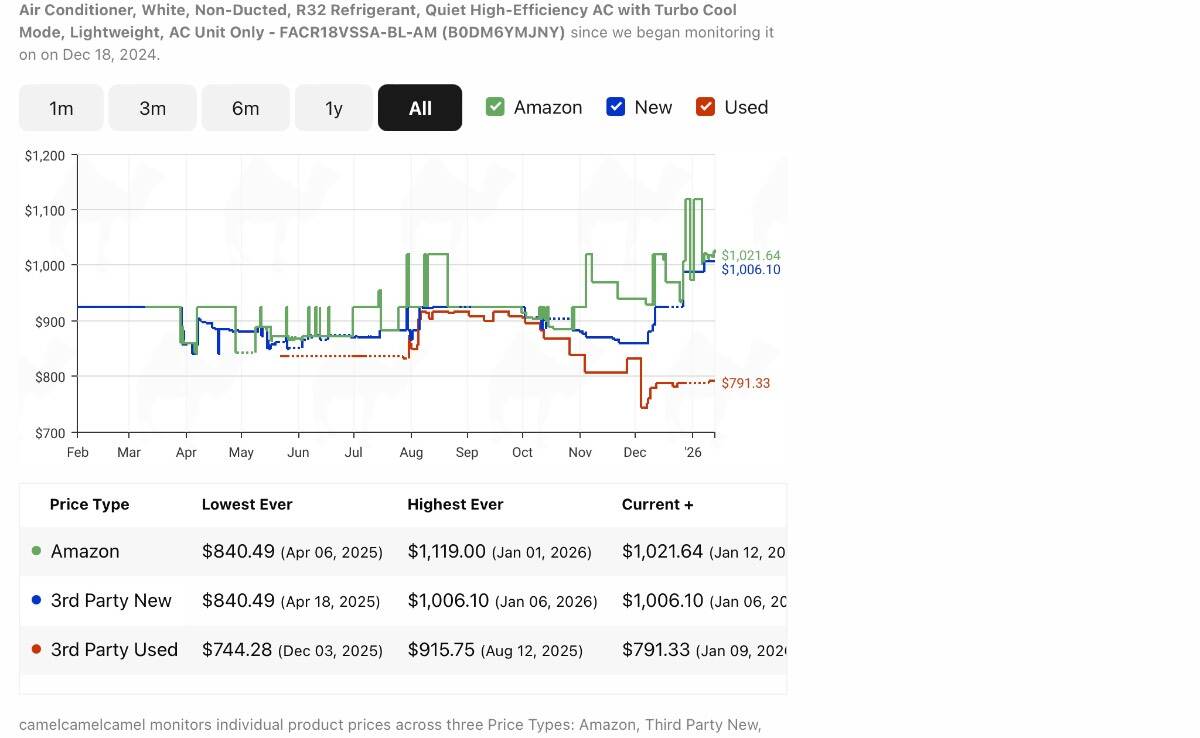Click the blue $1,006.10 chart price label
1200x738 pixels.
[750, 270]
